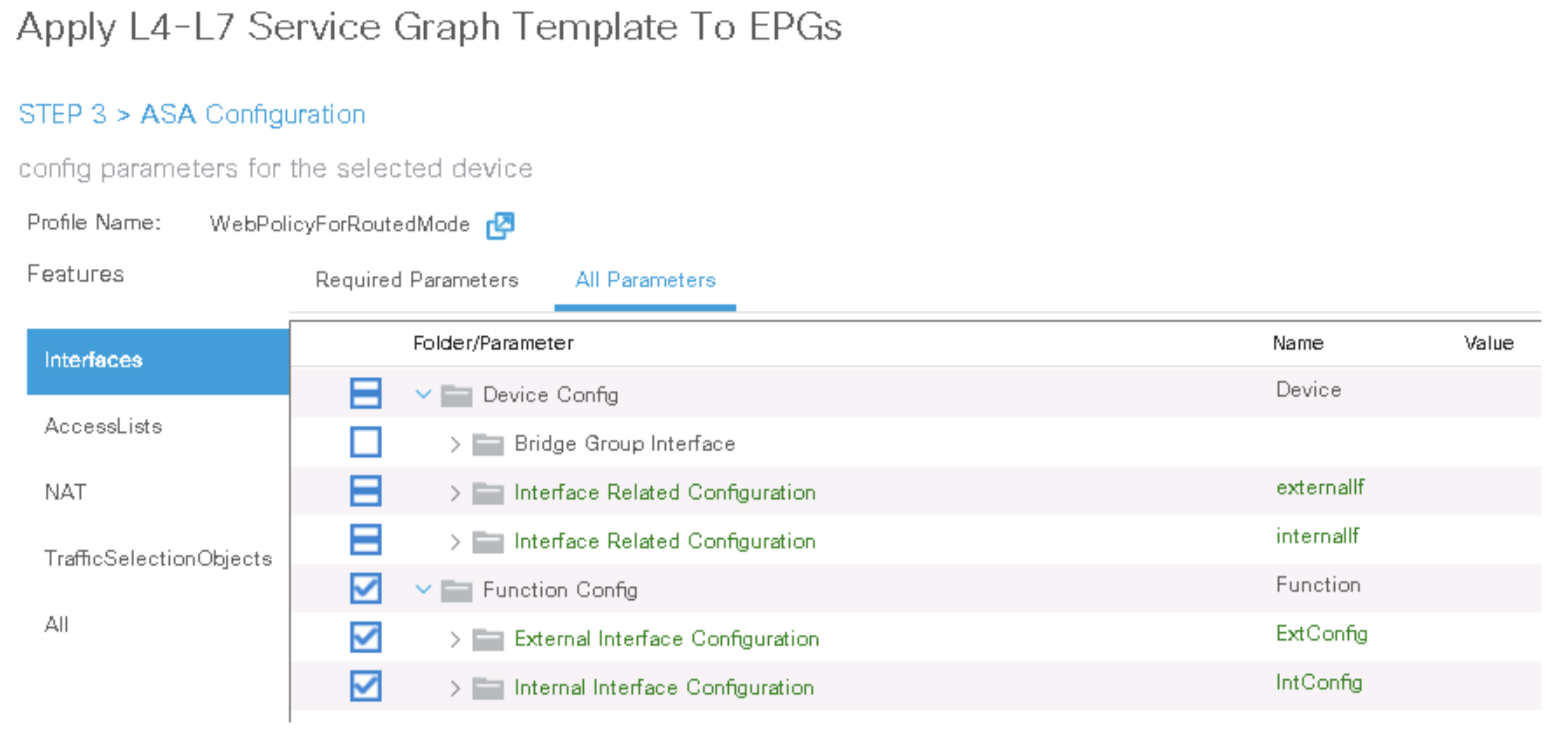The width and height of the screenshot is (1554, 746).
Task: Click the Function Config folder icon
Action: point(457,590)
